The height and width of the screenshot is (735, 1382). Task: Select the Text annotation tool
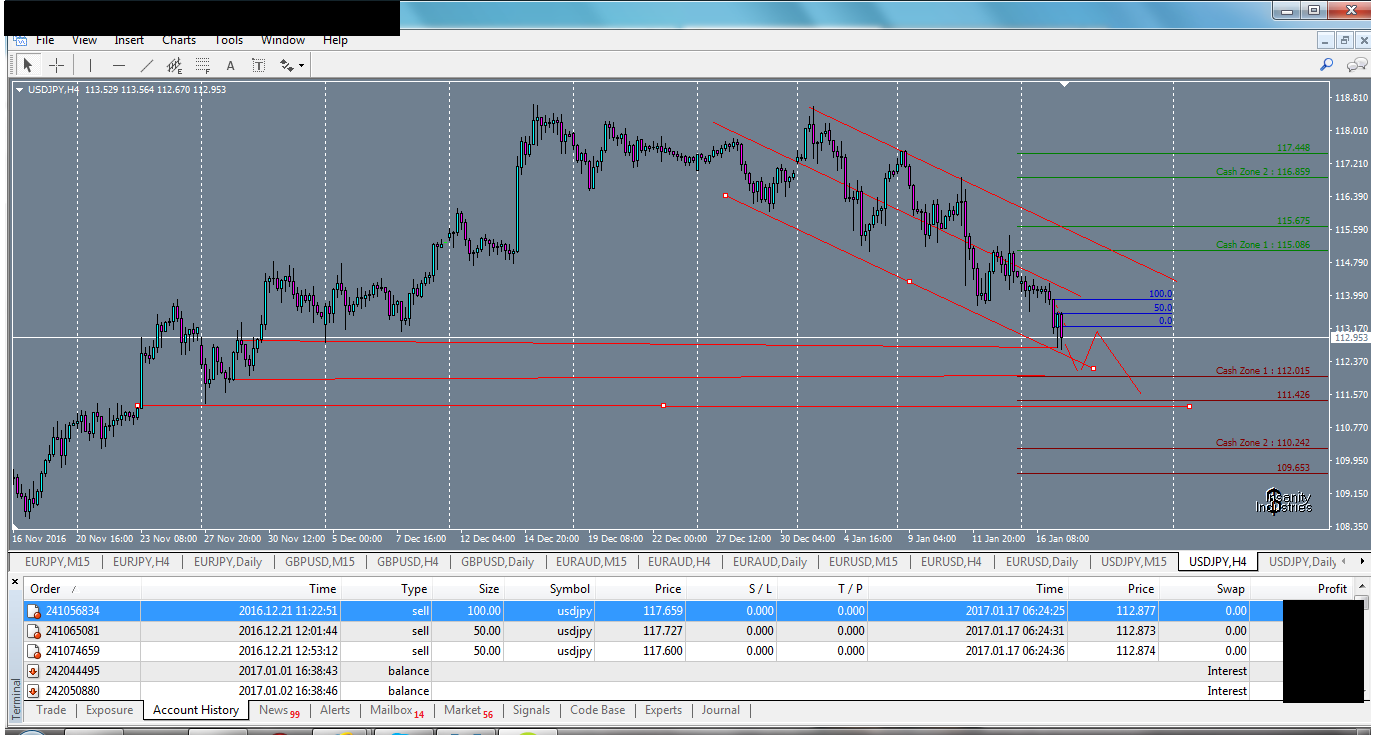(230, 65)
